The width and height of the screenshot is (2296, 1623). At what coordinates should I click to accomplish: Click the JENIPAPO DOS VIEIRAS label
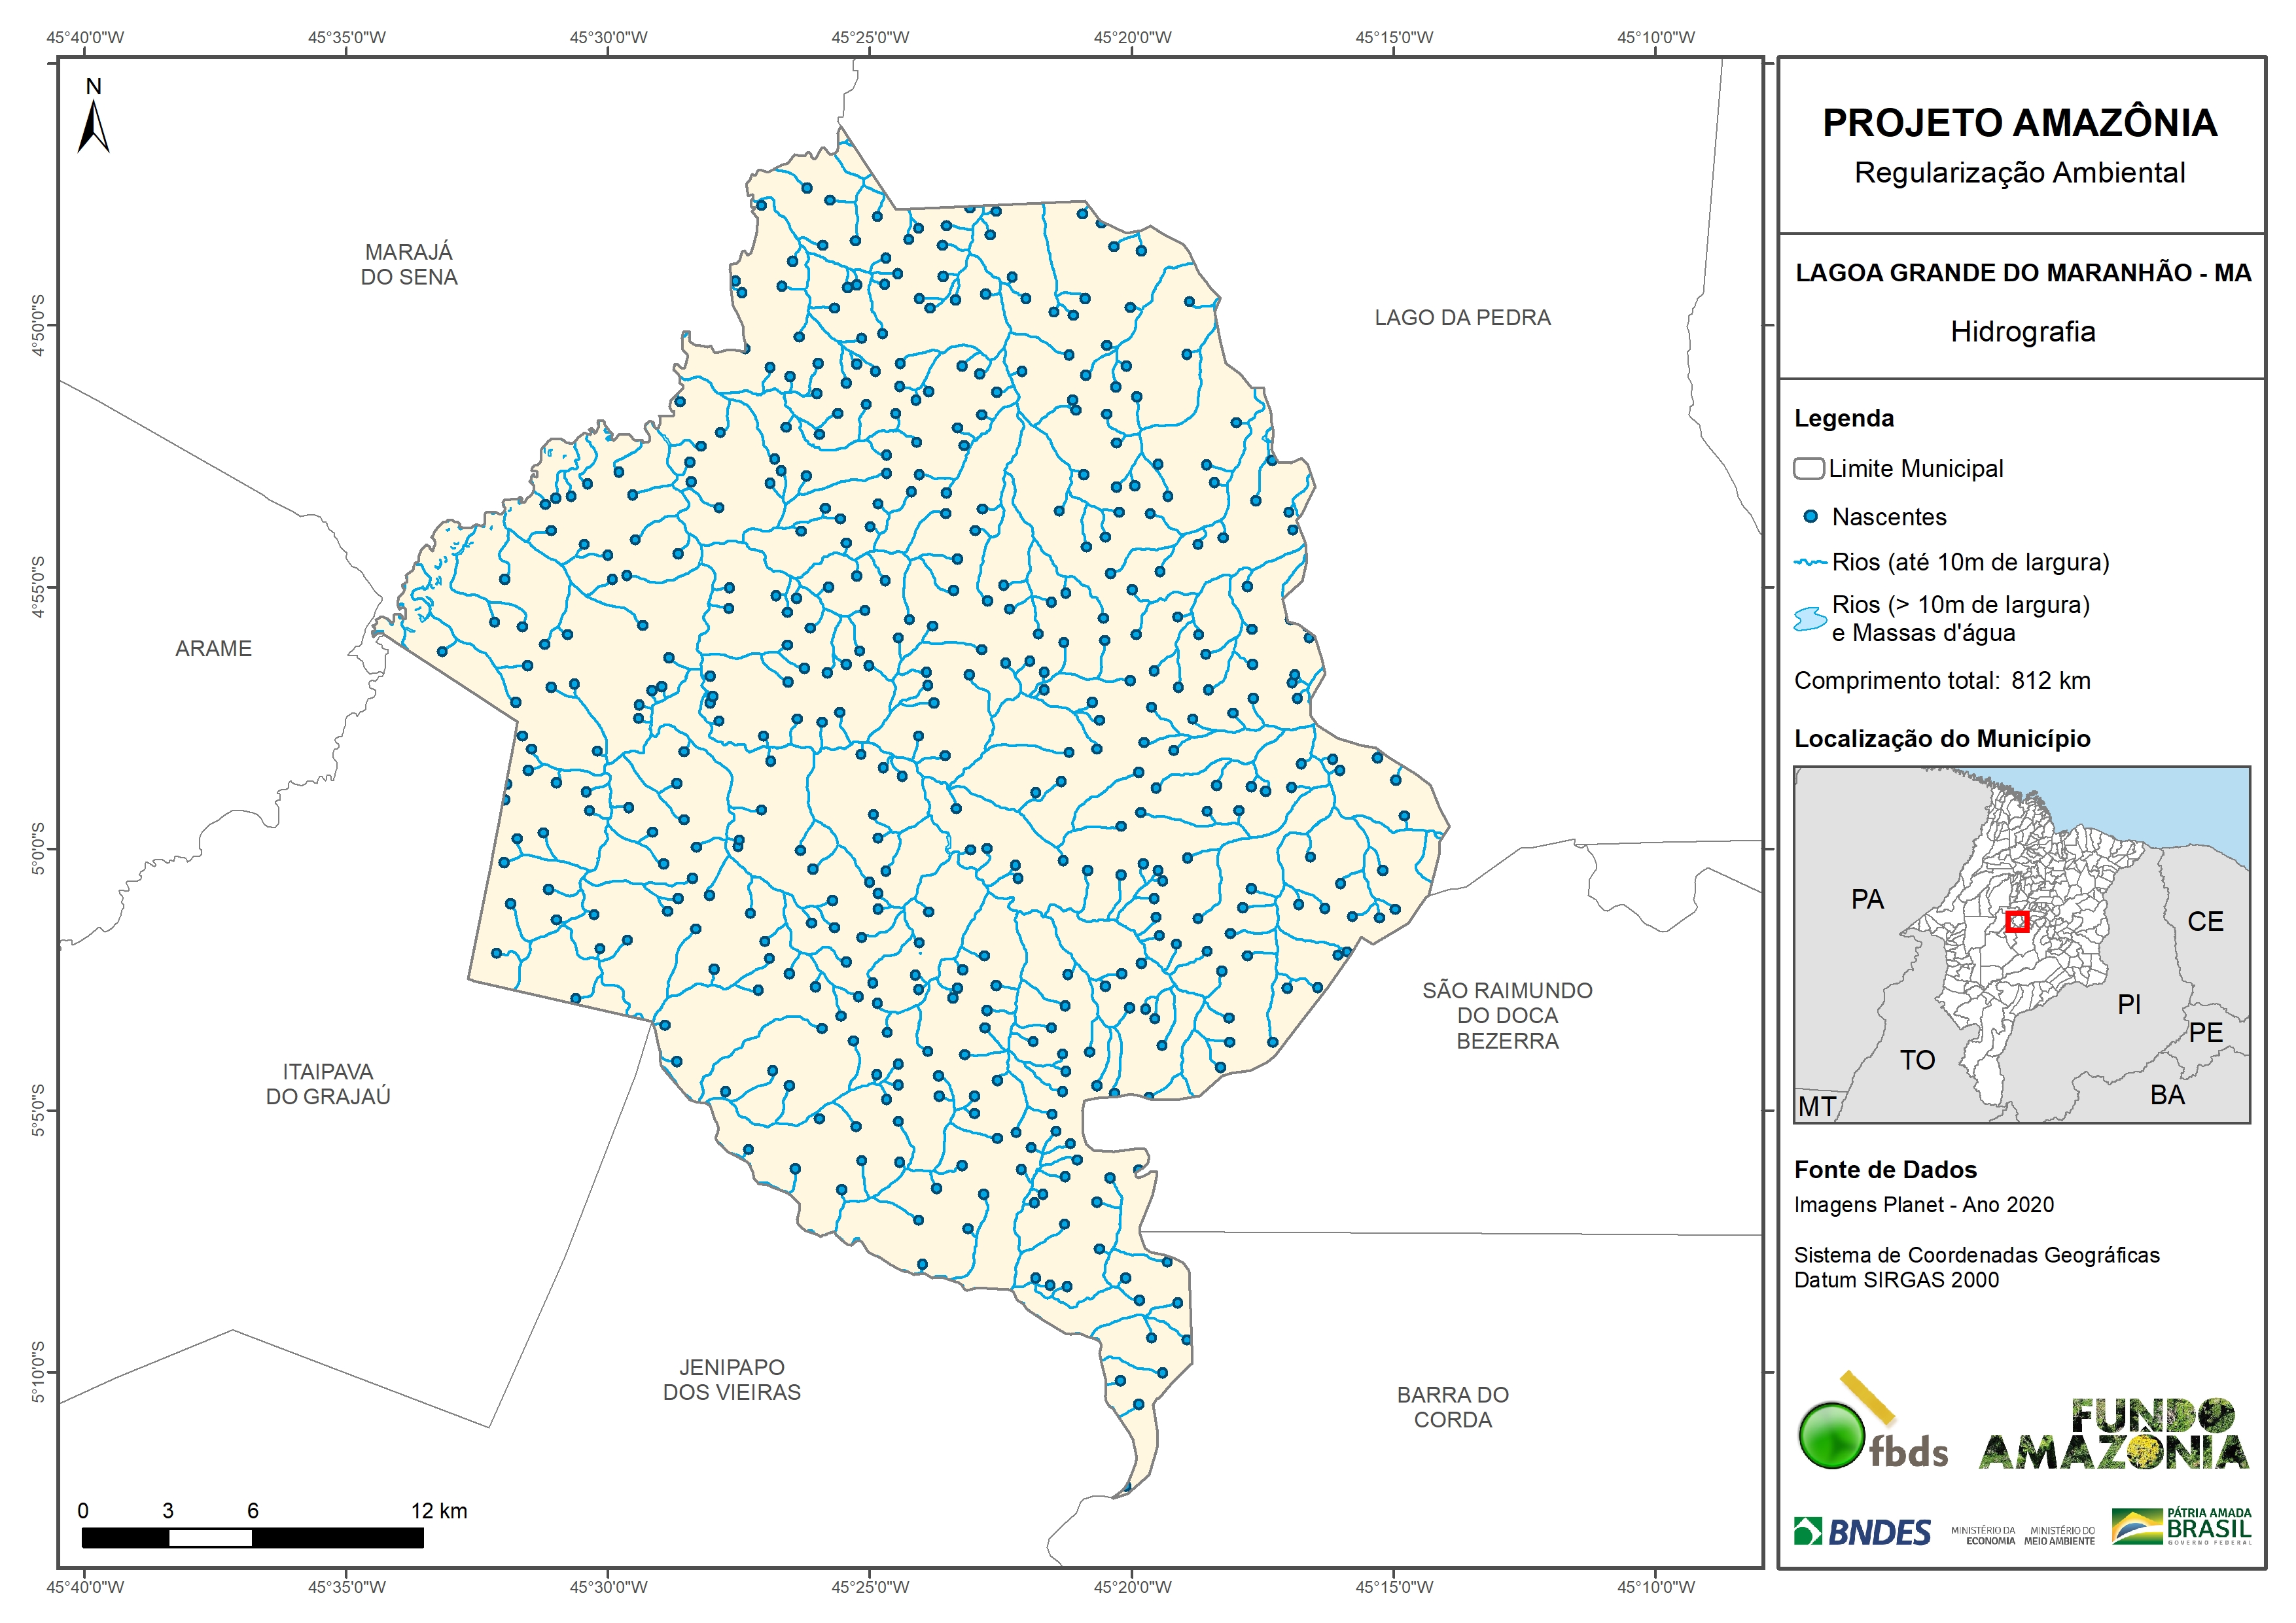731,1379
